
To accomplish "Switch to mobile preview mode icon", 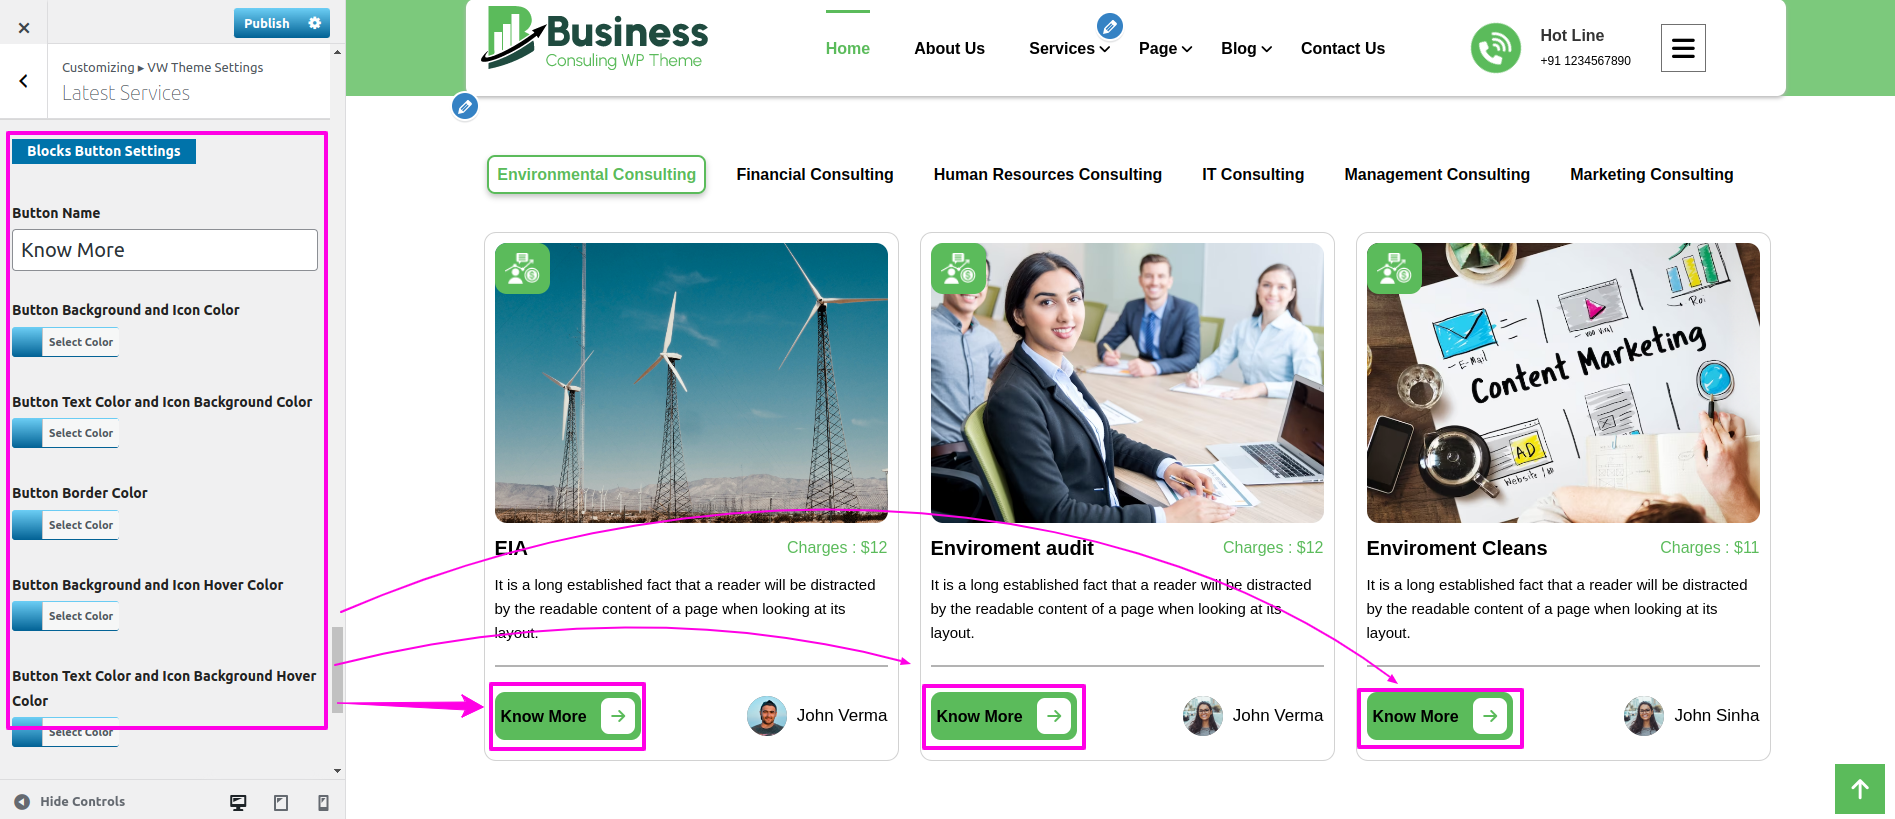I will coord(323,802).
